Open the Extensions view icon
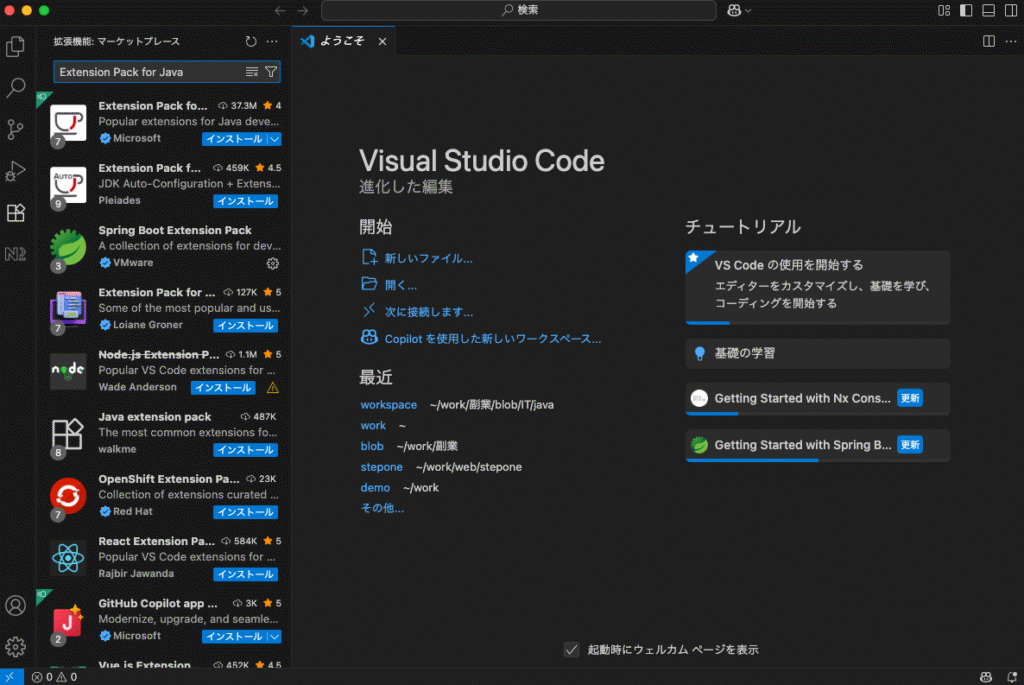 (x=15, y=213)
